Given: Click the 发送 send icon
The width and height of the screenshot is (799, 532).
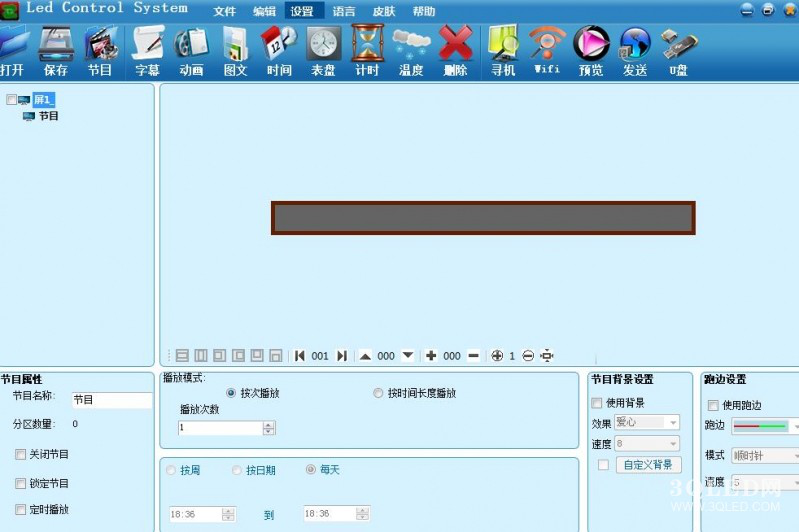Looking at the screenshot, I should click(x=635, y=51).
